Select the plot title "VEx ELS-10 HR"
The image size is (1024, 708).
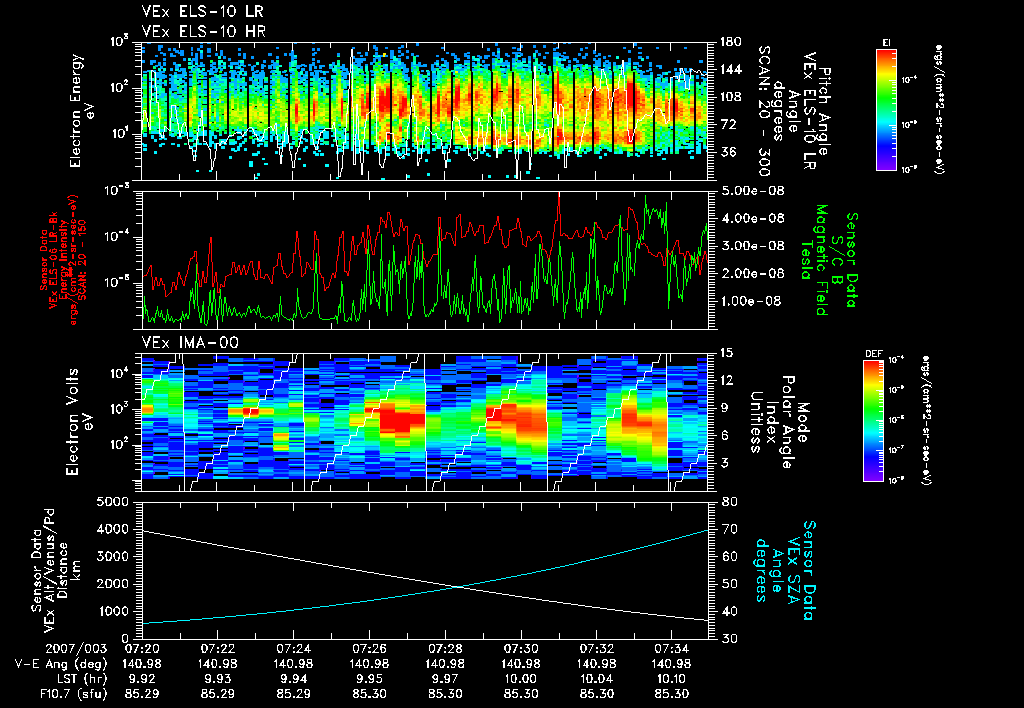pos(204,31)
